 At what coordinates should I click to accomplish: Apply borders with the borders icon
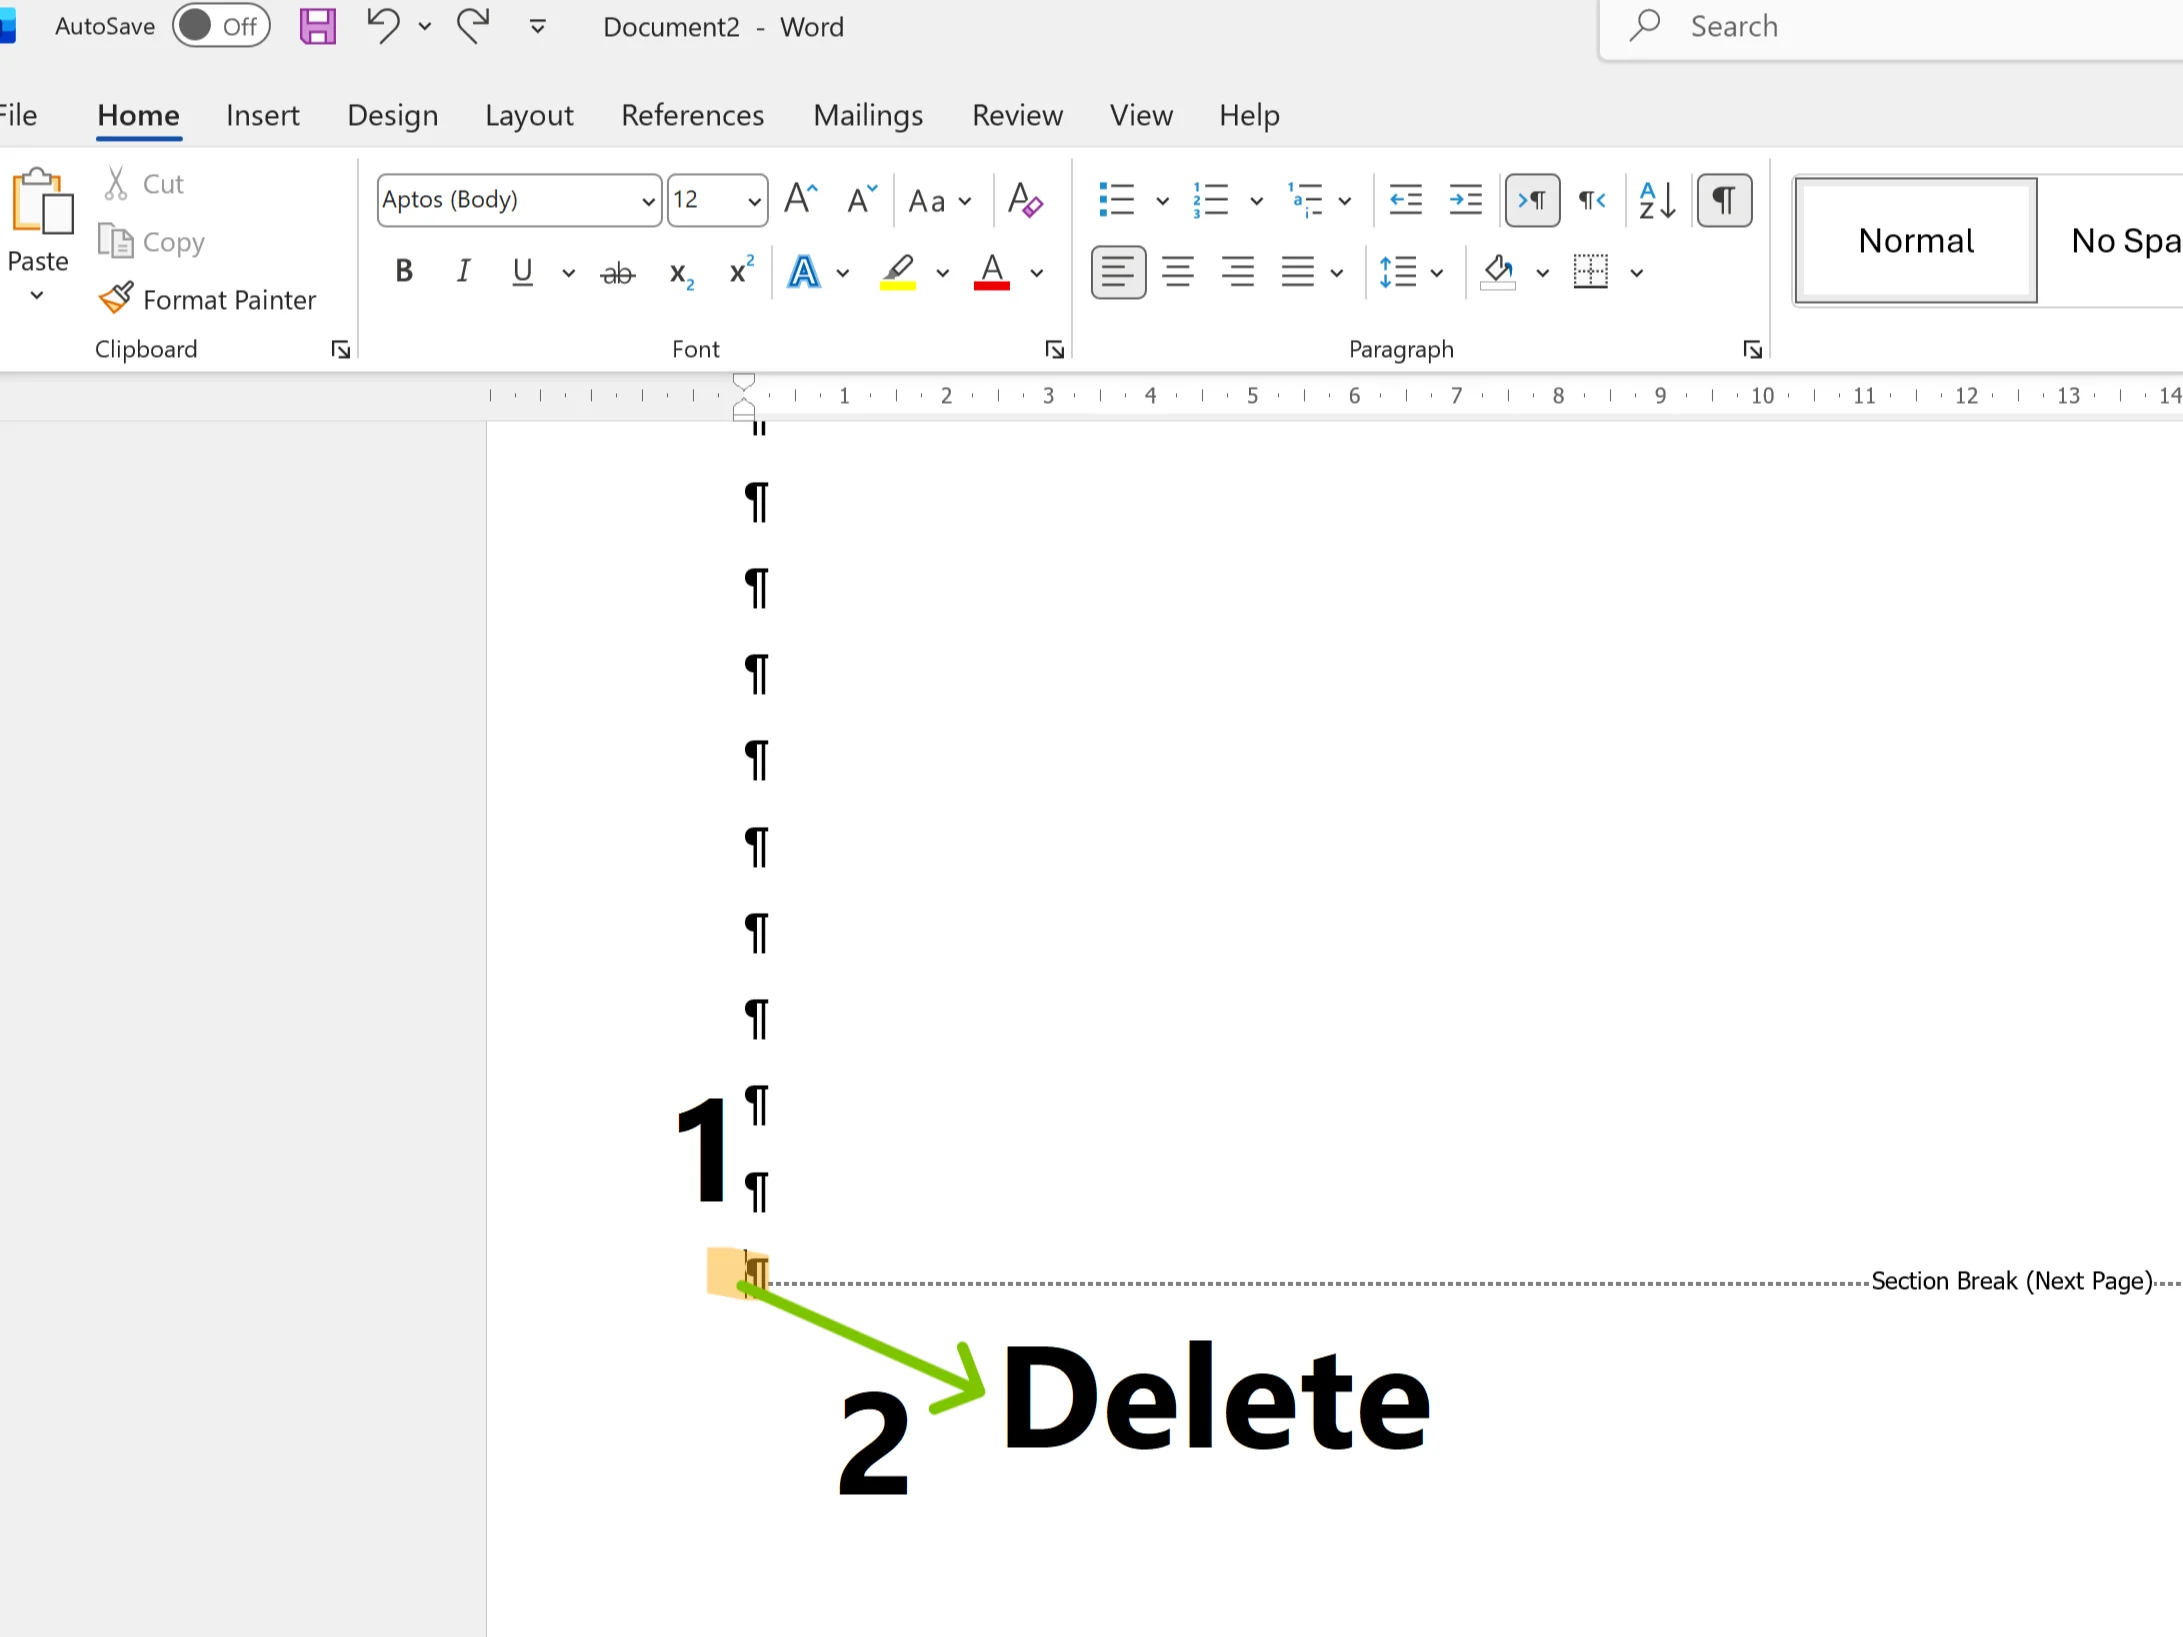[x=1591, y=272]
